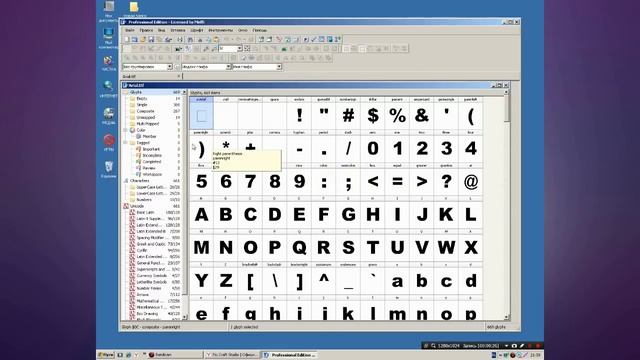
Task: Click the Пуск start button
Action: coord(106,355)
